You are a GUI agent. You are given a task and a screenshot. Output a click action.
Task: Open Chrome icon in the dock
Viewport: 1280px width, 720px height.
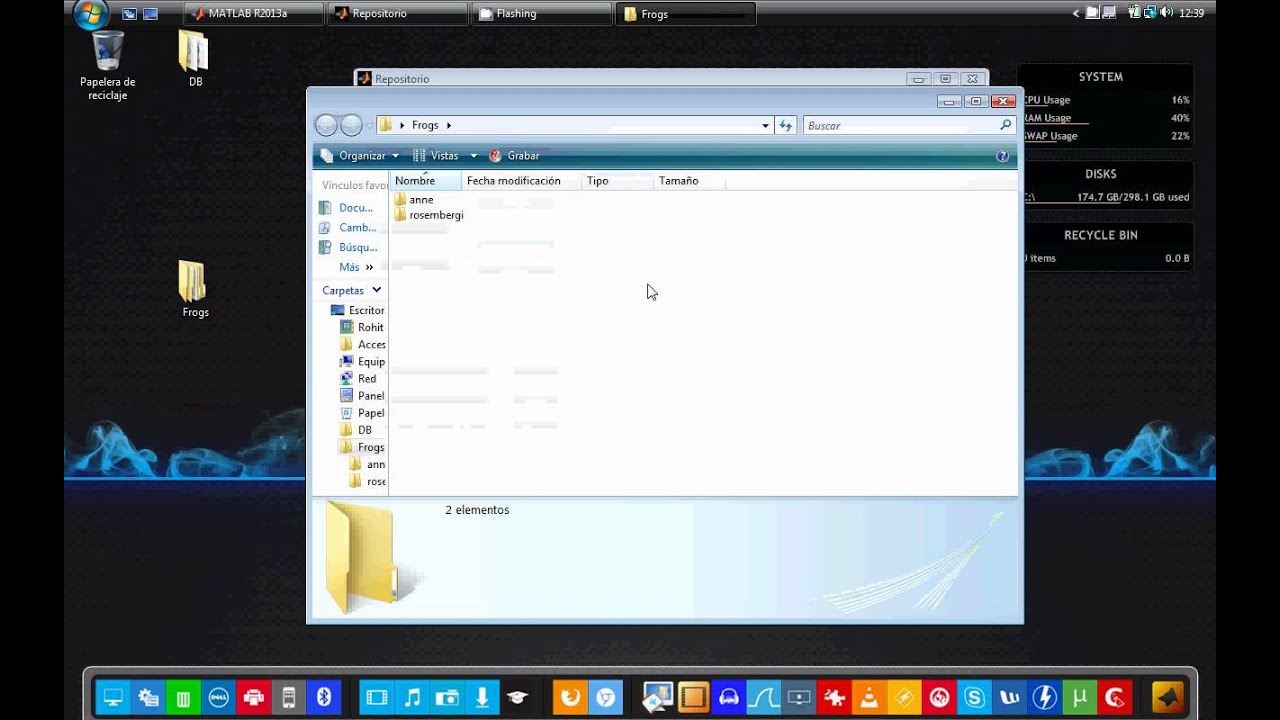click(x=606, y=697)
